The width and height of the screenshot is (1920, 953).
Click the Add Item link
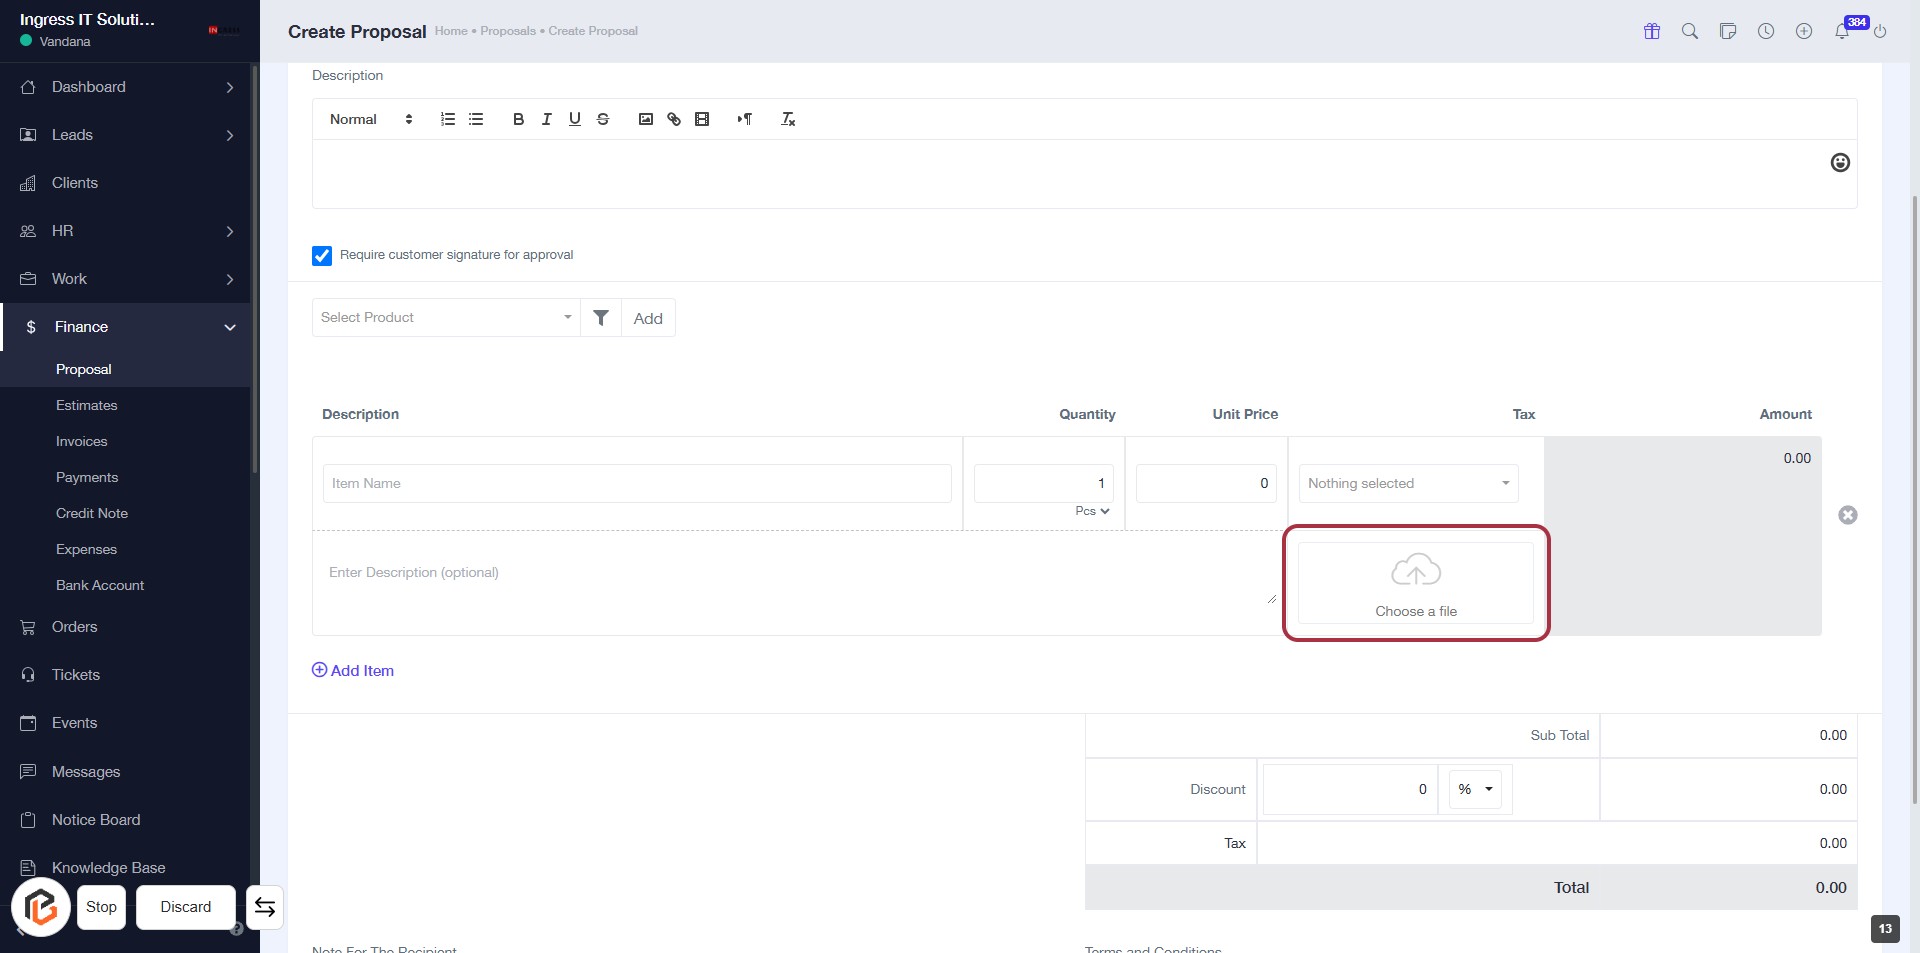[353, 671]
